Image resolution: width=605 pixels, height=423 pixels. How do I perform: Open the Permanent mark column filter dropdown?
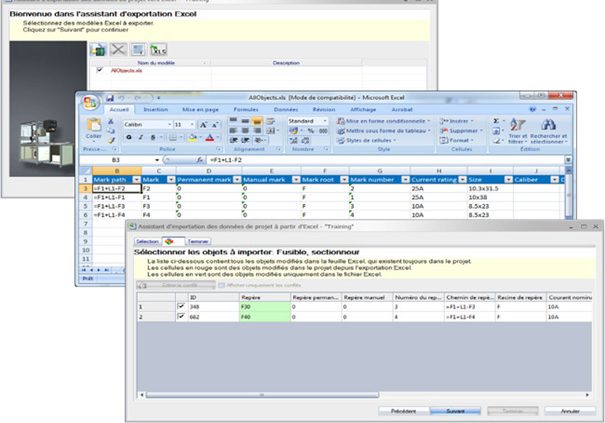[237, 180]
